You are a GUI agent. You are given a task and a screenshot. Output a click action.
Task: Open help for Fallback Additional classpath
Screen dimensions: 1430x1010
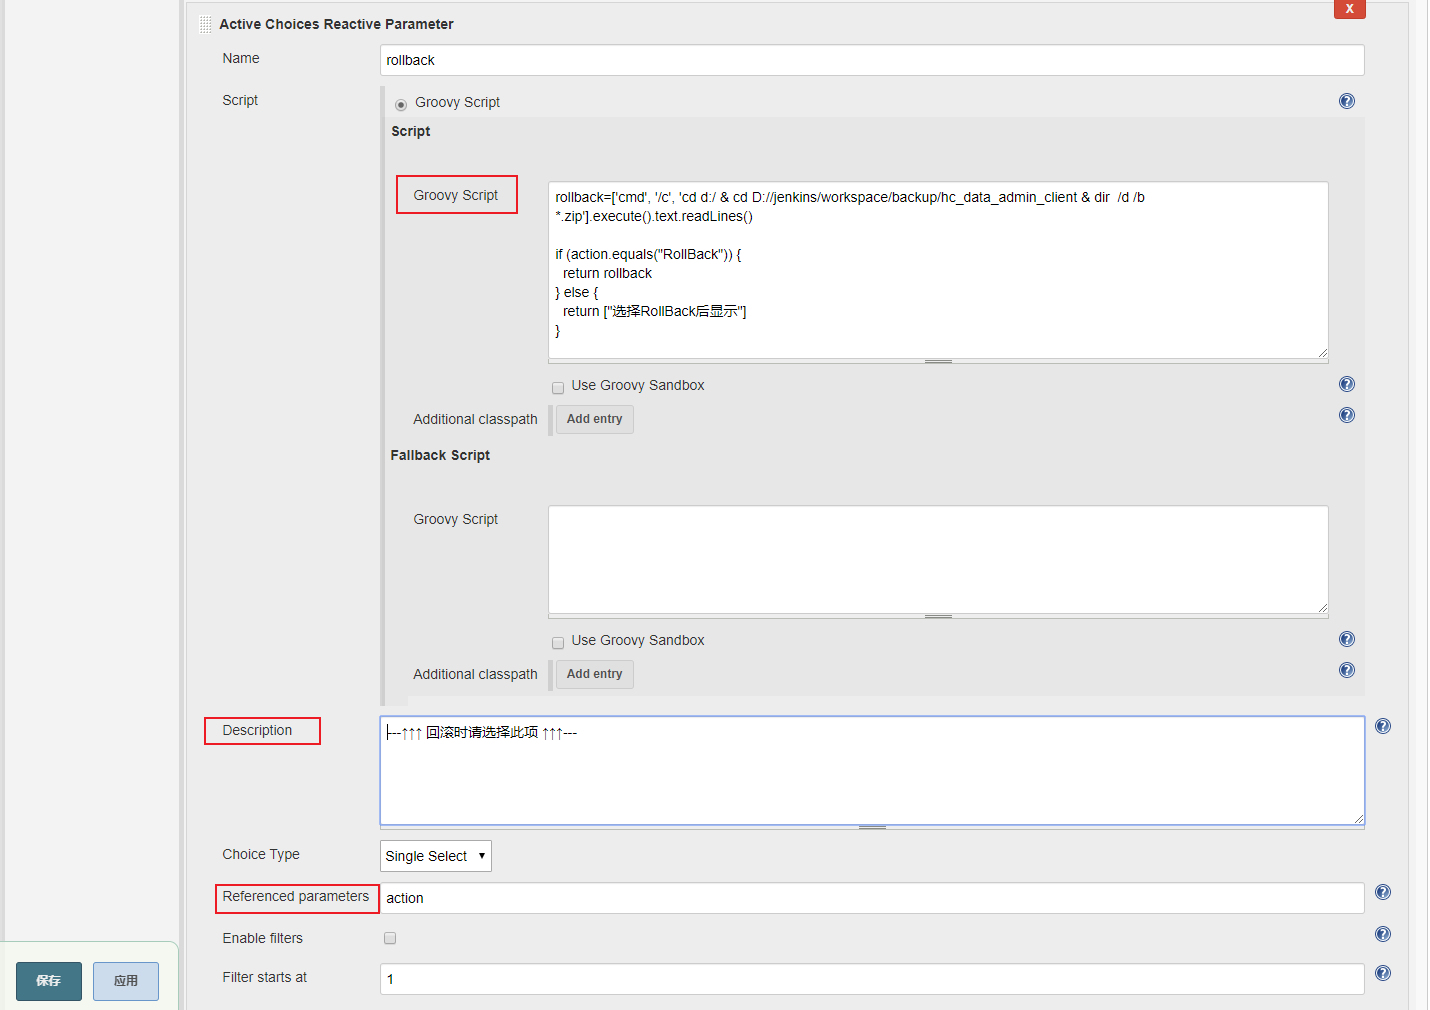1346,670
